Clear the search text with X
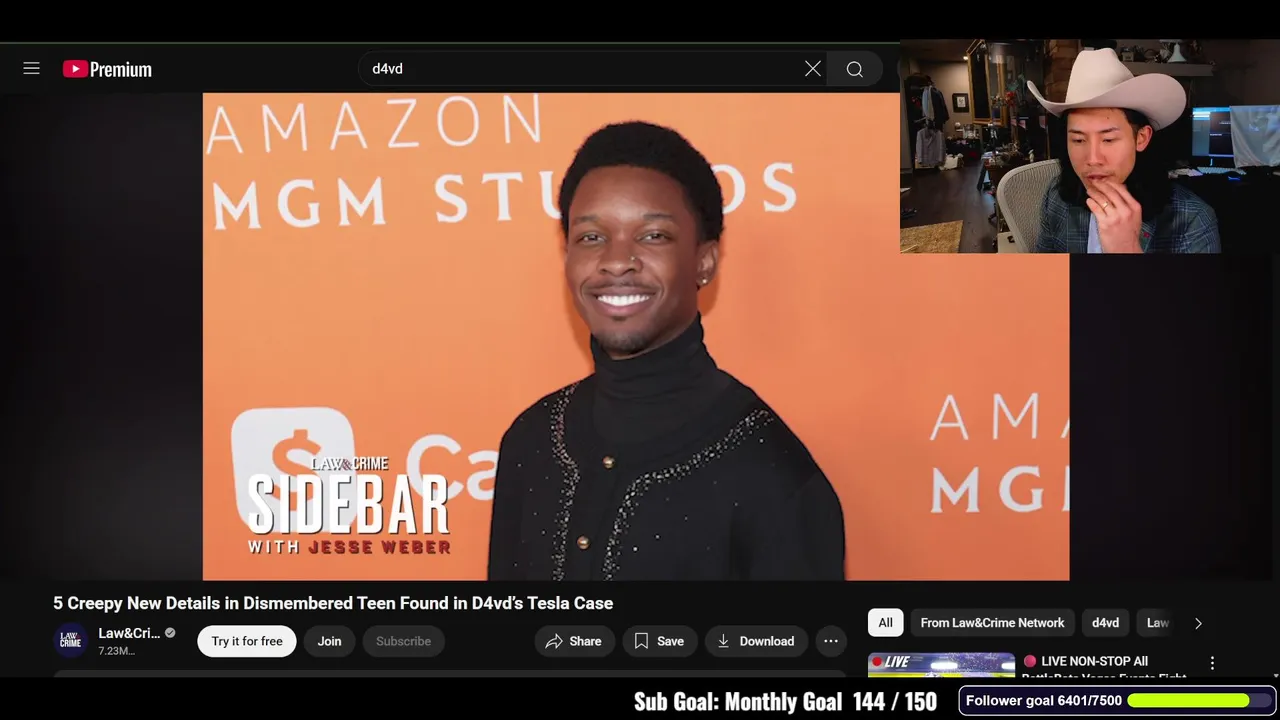Image resolution: width=1280 pixels, height=720 pixels. [813, 69]
